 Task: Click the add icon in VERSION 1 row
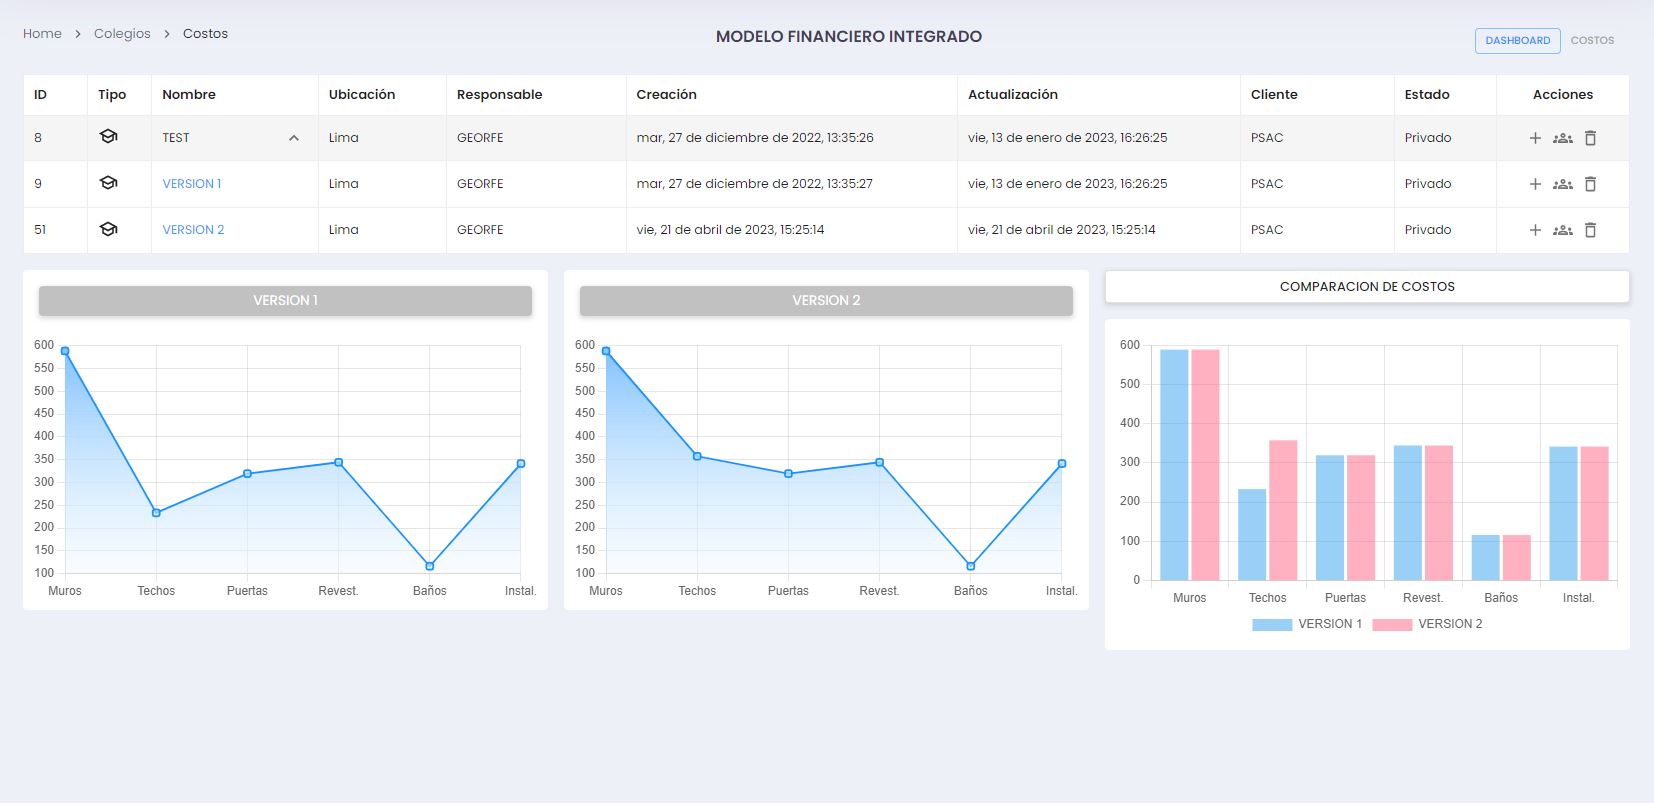click(1535, 184)
